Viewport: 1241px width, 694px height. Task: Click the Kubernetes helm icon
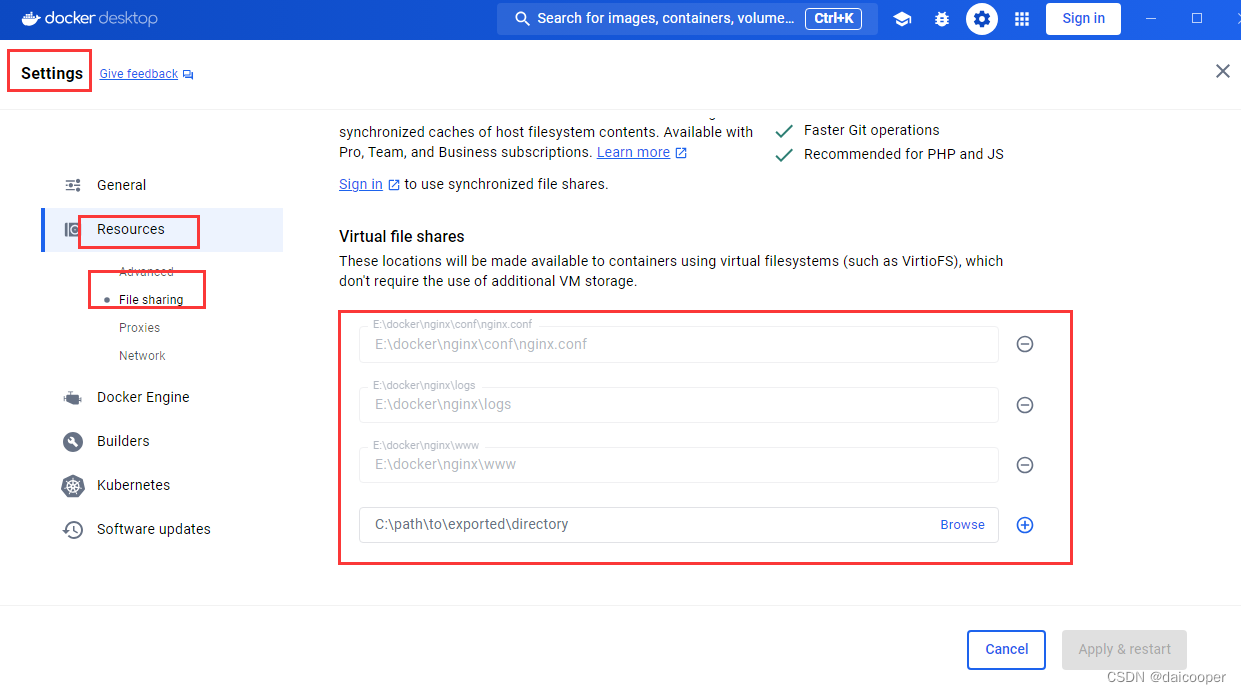(x=73, y=486)
